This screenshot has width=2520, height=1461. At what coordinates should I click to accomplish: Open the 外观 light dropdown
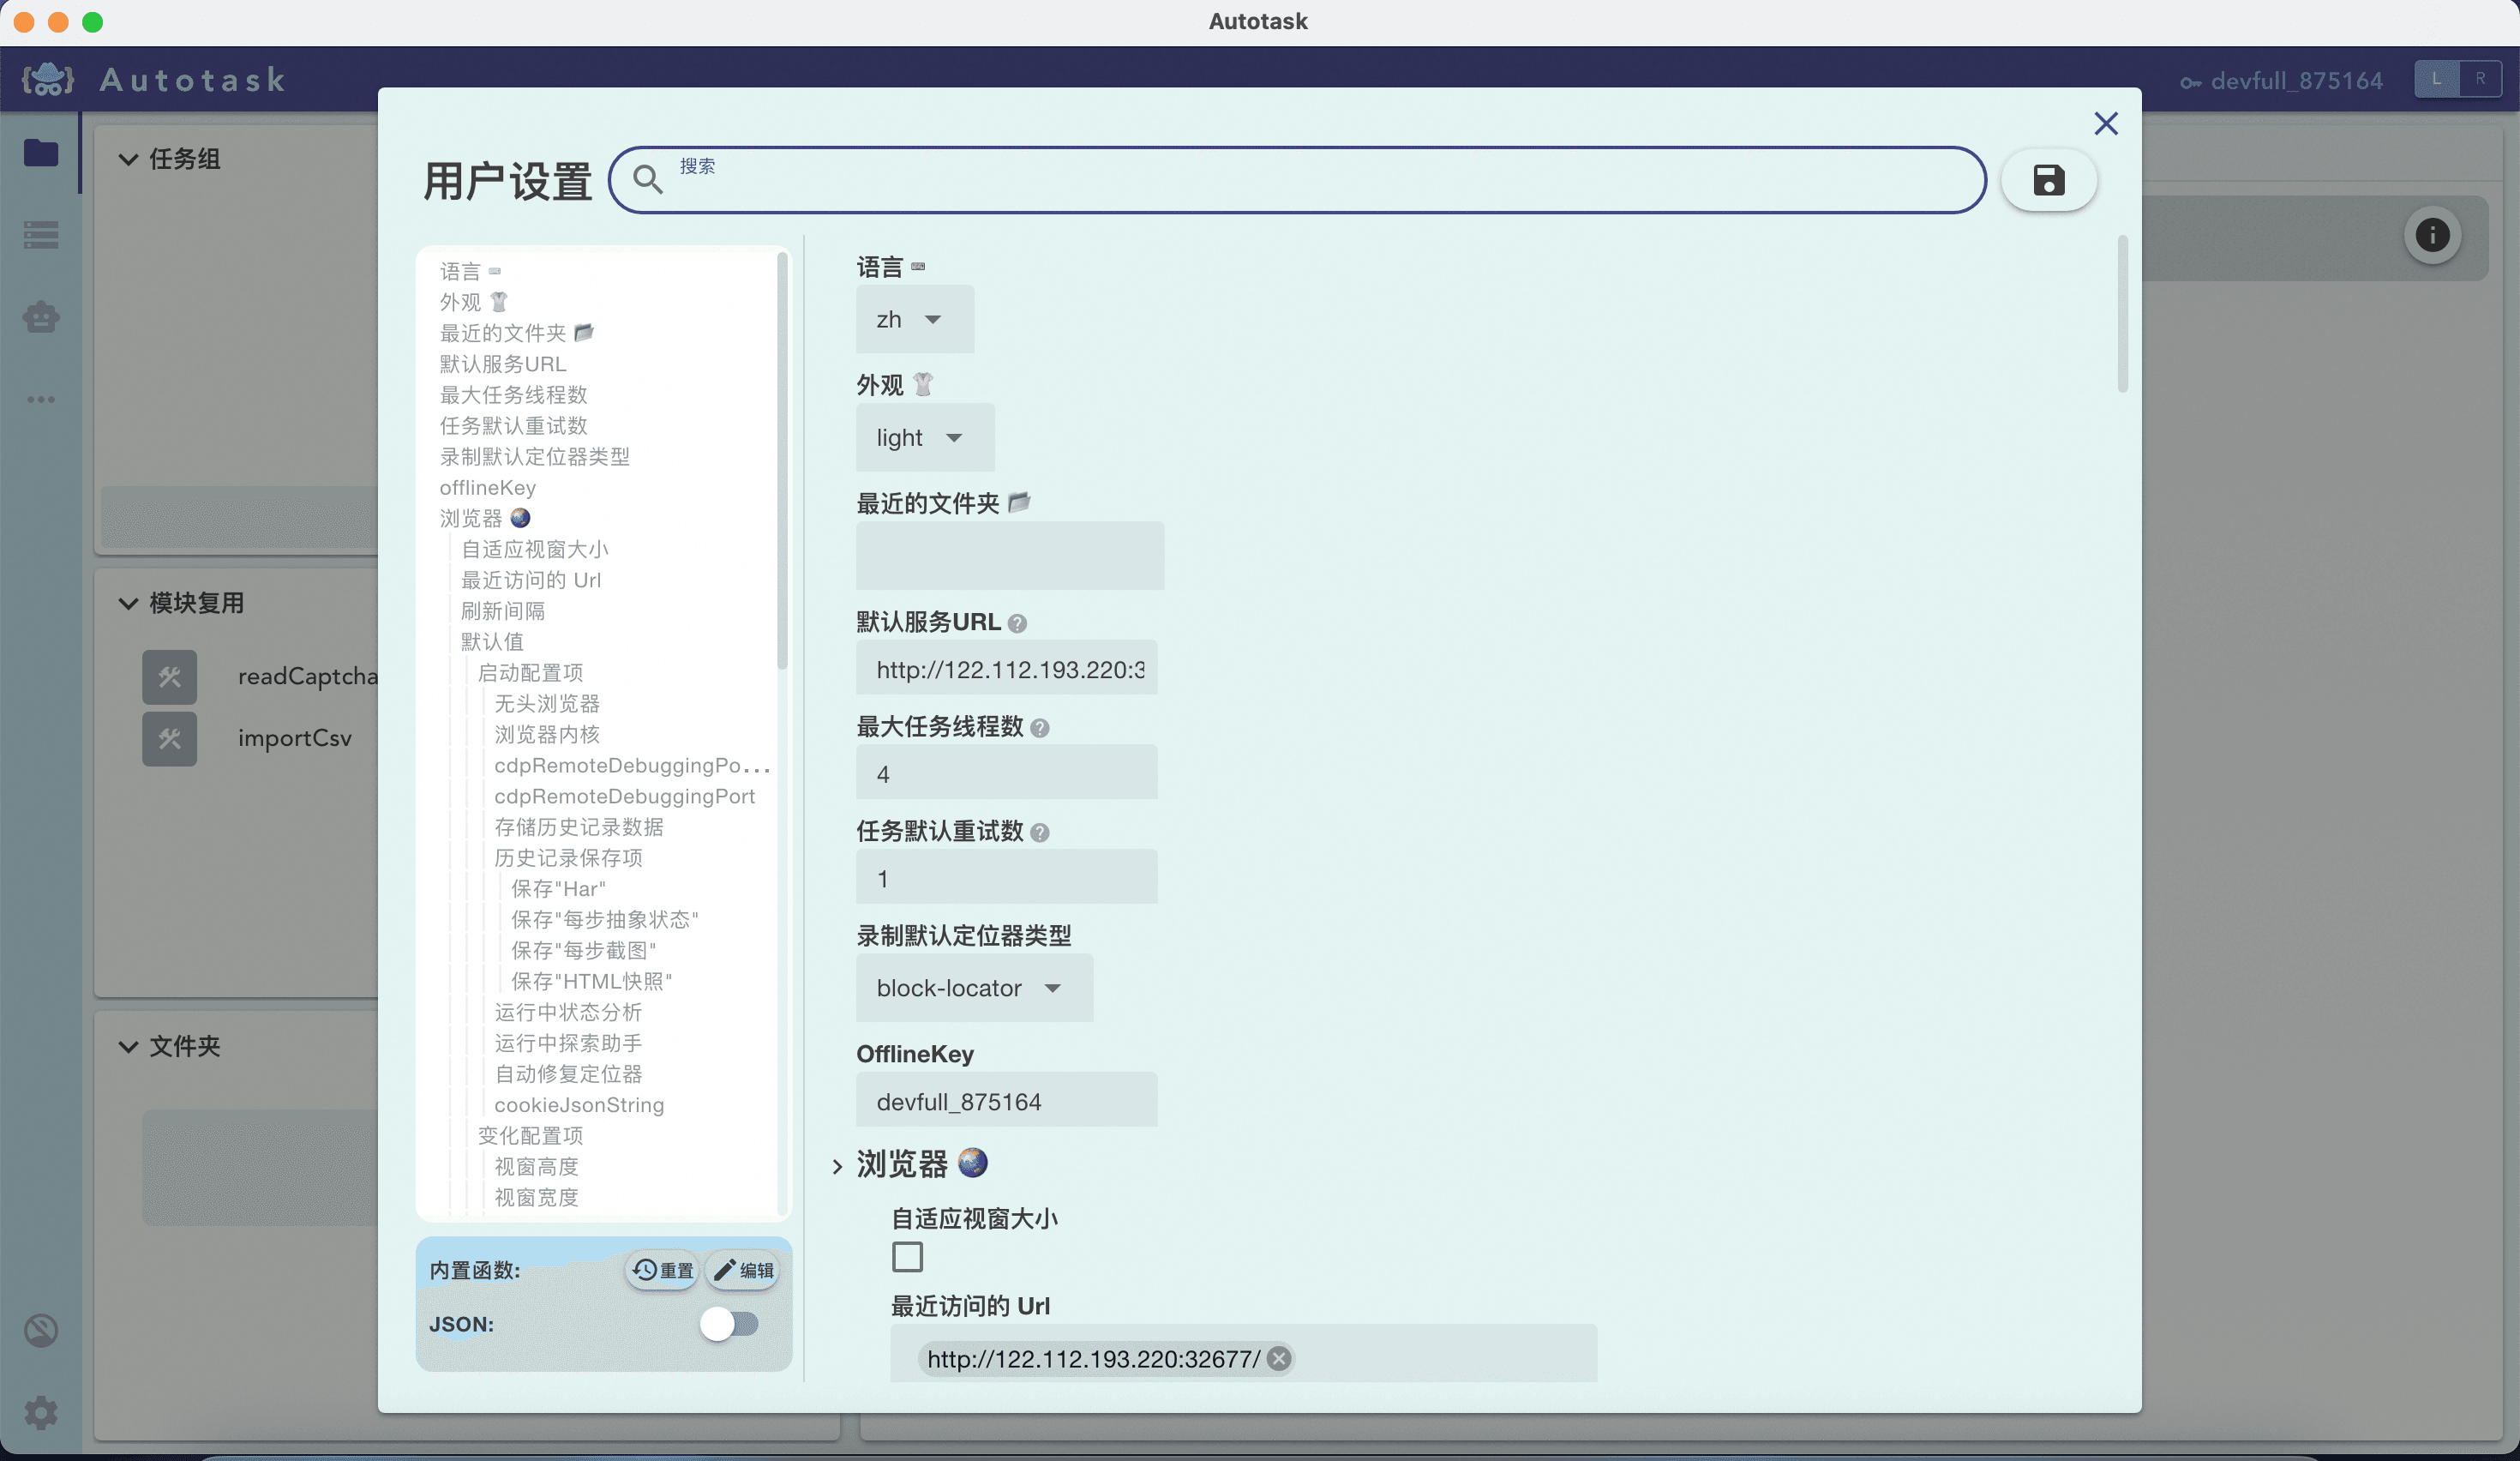[x=924, y=437]
